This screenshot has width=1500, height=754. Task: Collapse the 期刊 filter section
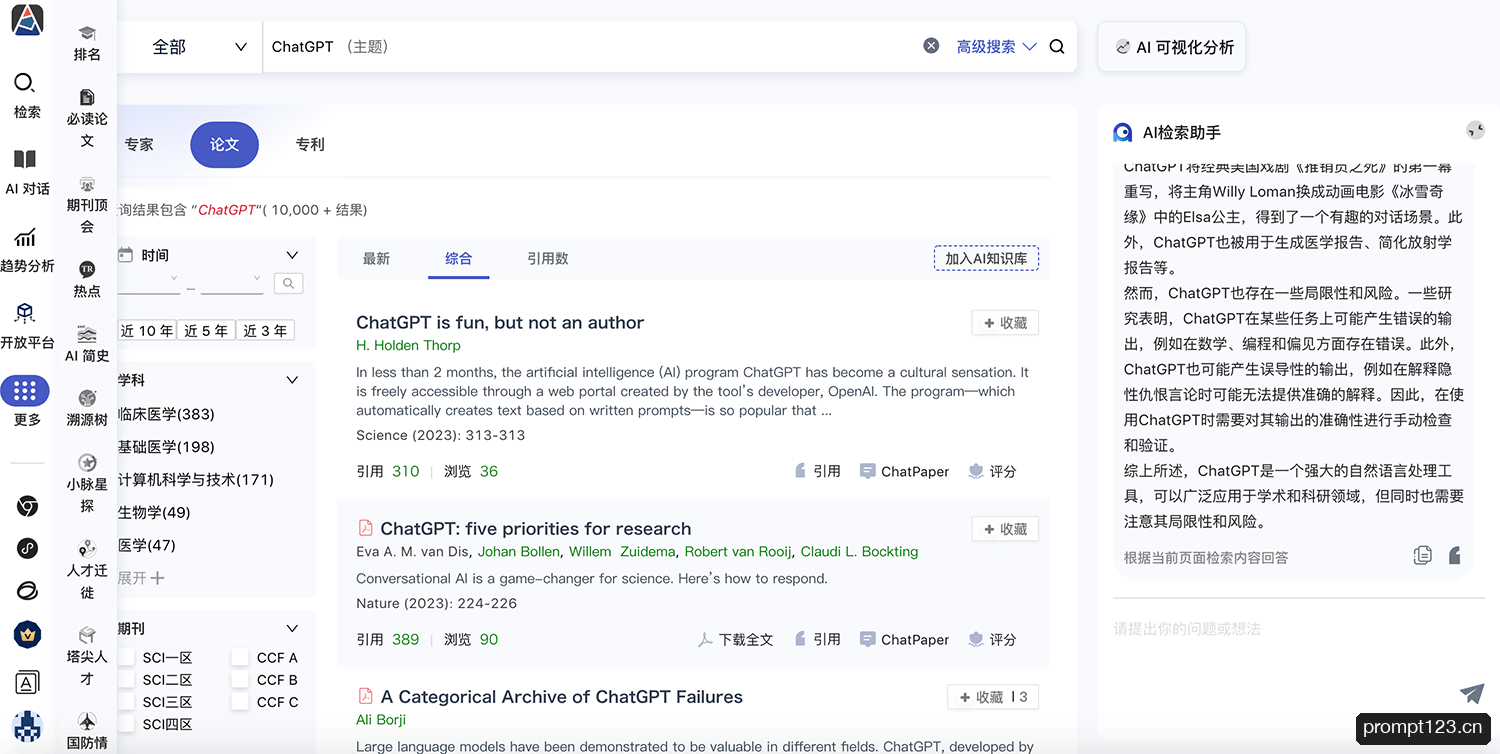(x=292, y=629)
